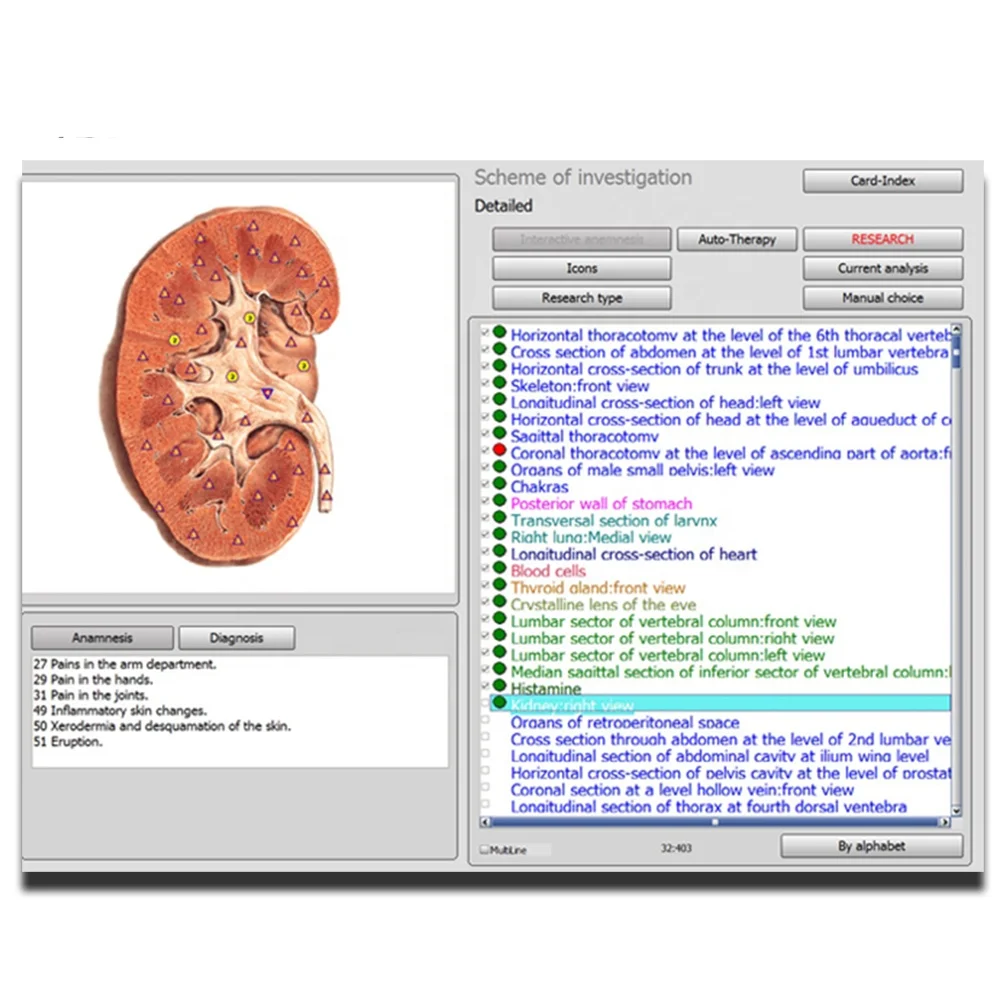Click the list's scroll up arrow
Screen dimensions: 1000x1000
point(956,329)
